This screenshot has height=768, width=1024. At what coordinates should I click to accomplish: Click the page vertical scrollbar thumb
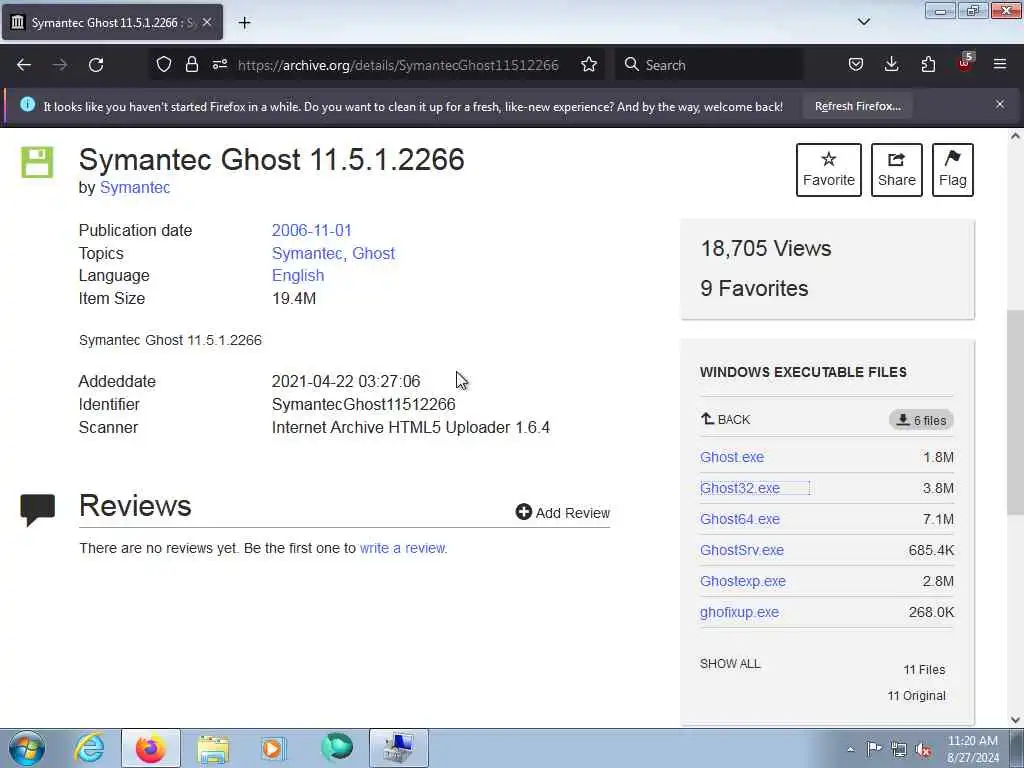[1015, 412]
